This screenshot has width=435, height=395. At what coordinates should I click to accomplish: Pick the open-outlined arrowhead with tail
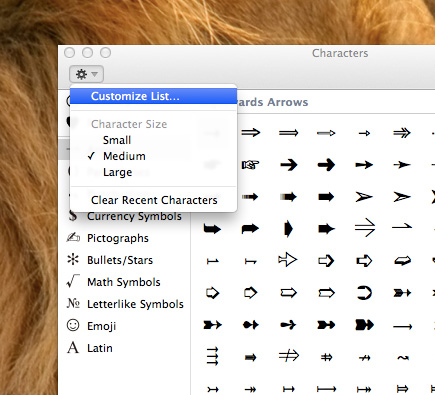pos(287,260)
